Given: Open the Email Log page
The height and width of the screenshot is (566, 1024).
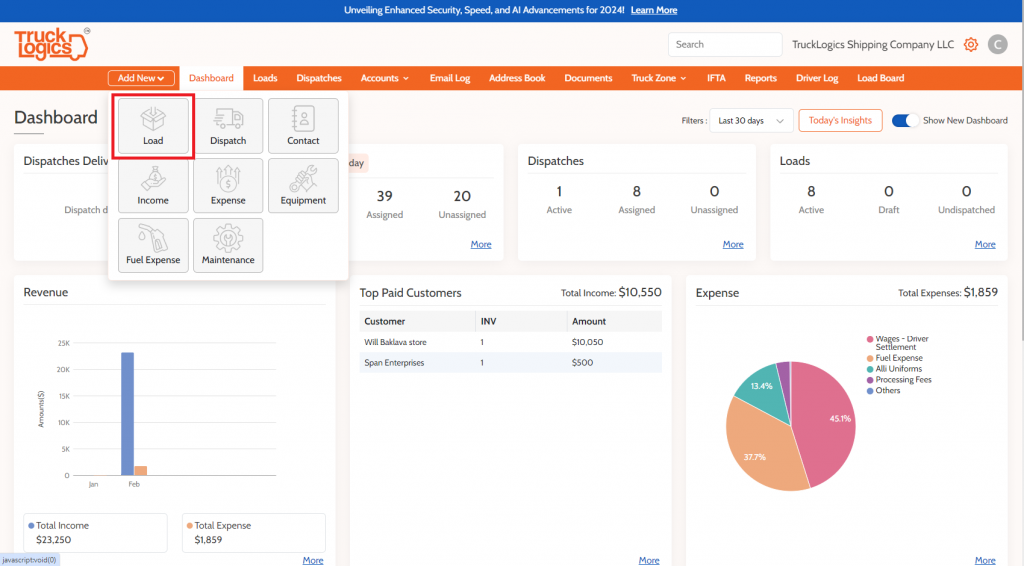Looking at the screenshot, I should coord(450,78).
